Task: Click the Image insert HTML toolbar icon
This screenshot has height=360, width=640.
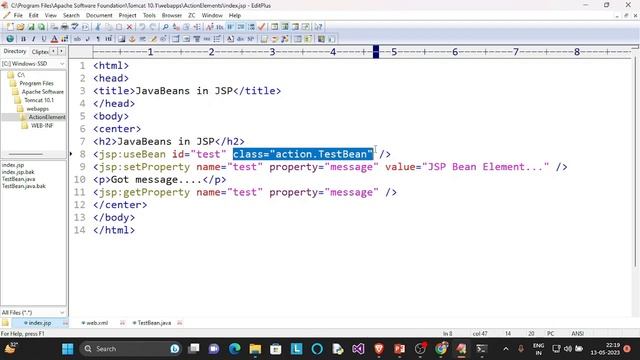Action: click(x=122, y=39)
